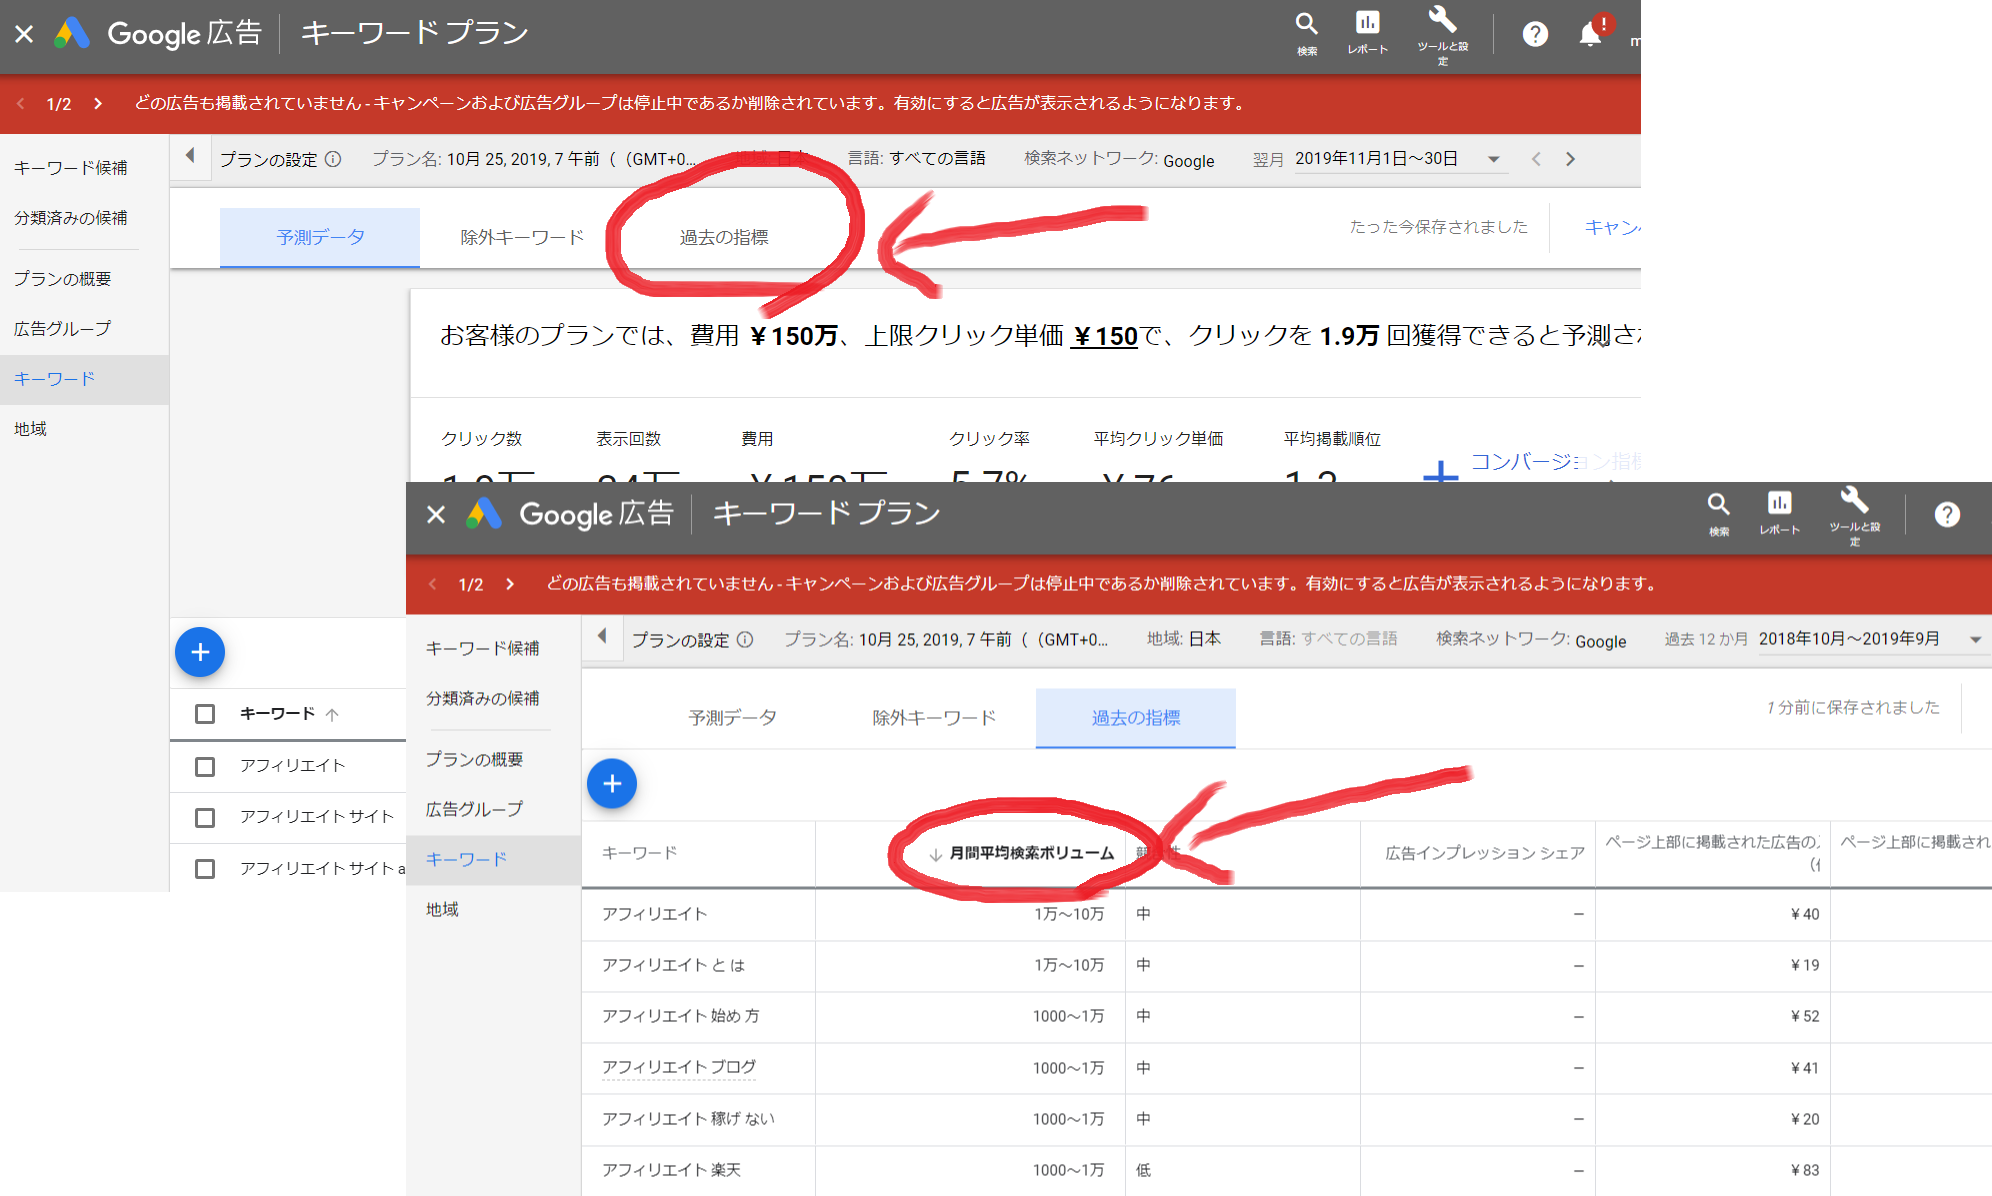Open 広告グループ in upper window sidebar
Viewport: 1992px width, 1196px height.
62,329
